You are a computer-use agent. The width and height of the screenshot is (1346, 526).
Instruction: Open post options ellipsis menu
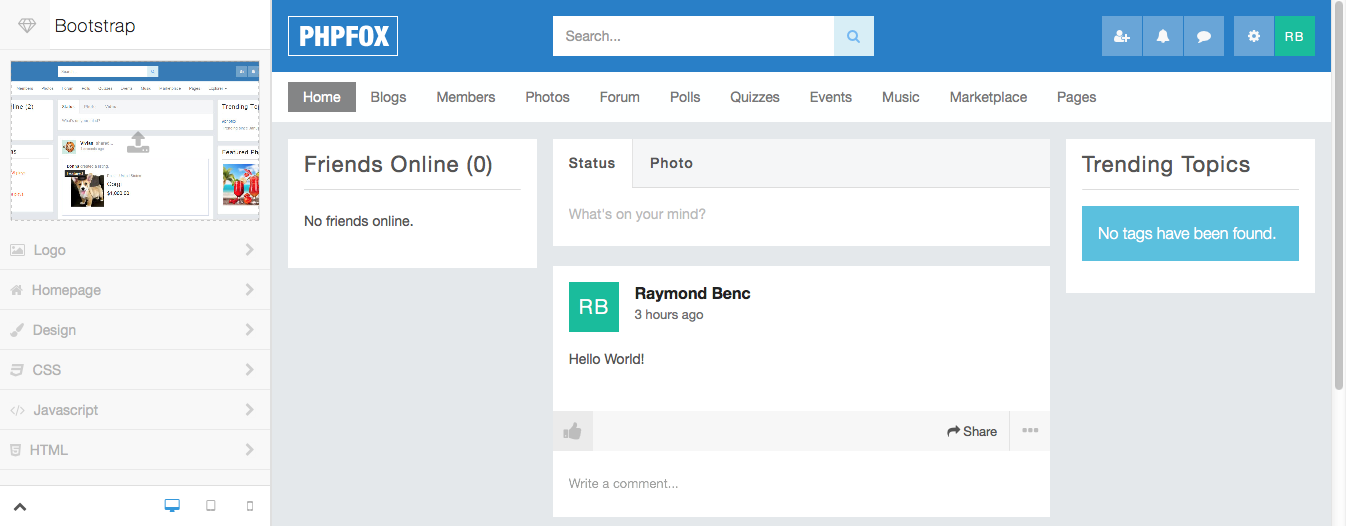point(1030,431)
